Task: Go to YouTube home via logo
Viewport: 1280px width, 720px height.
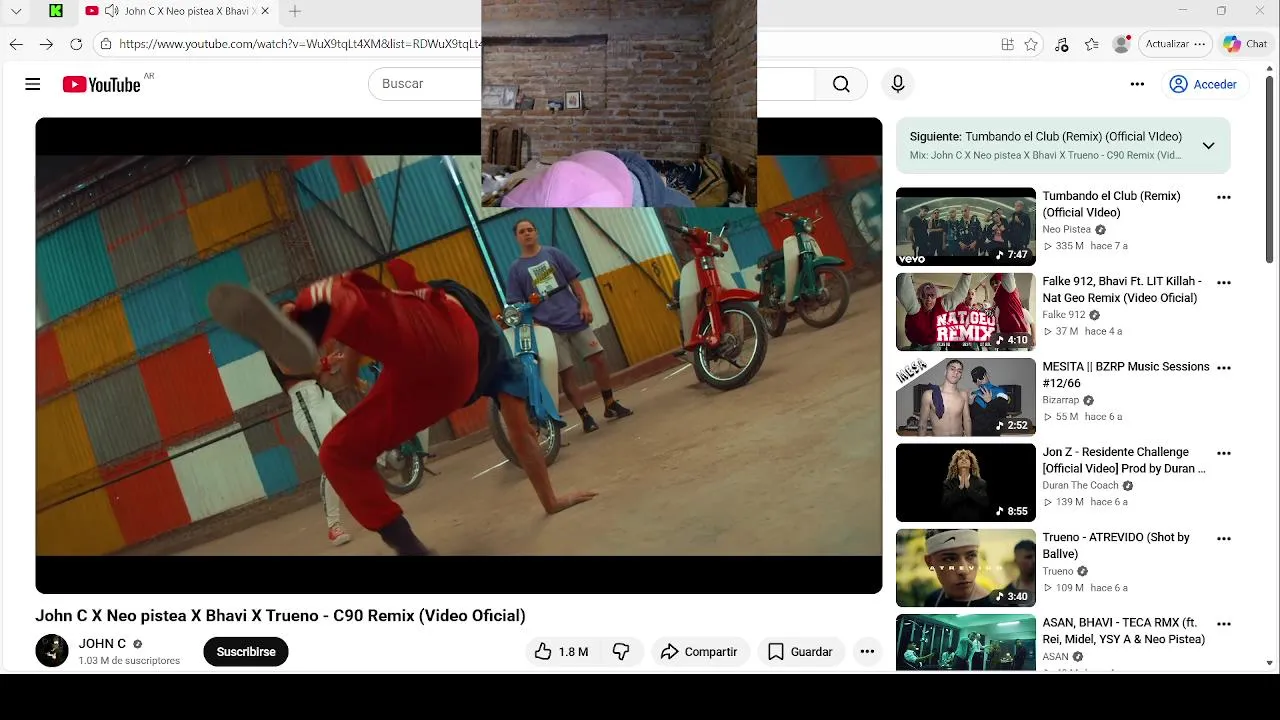Action: pyautogui.click(x=101, y=84)
